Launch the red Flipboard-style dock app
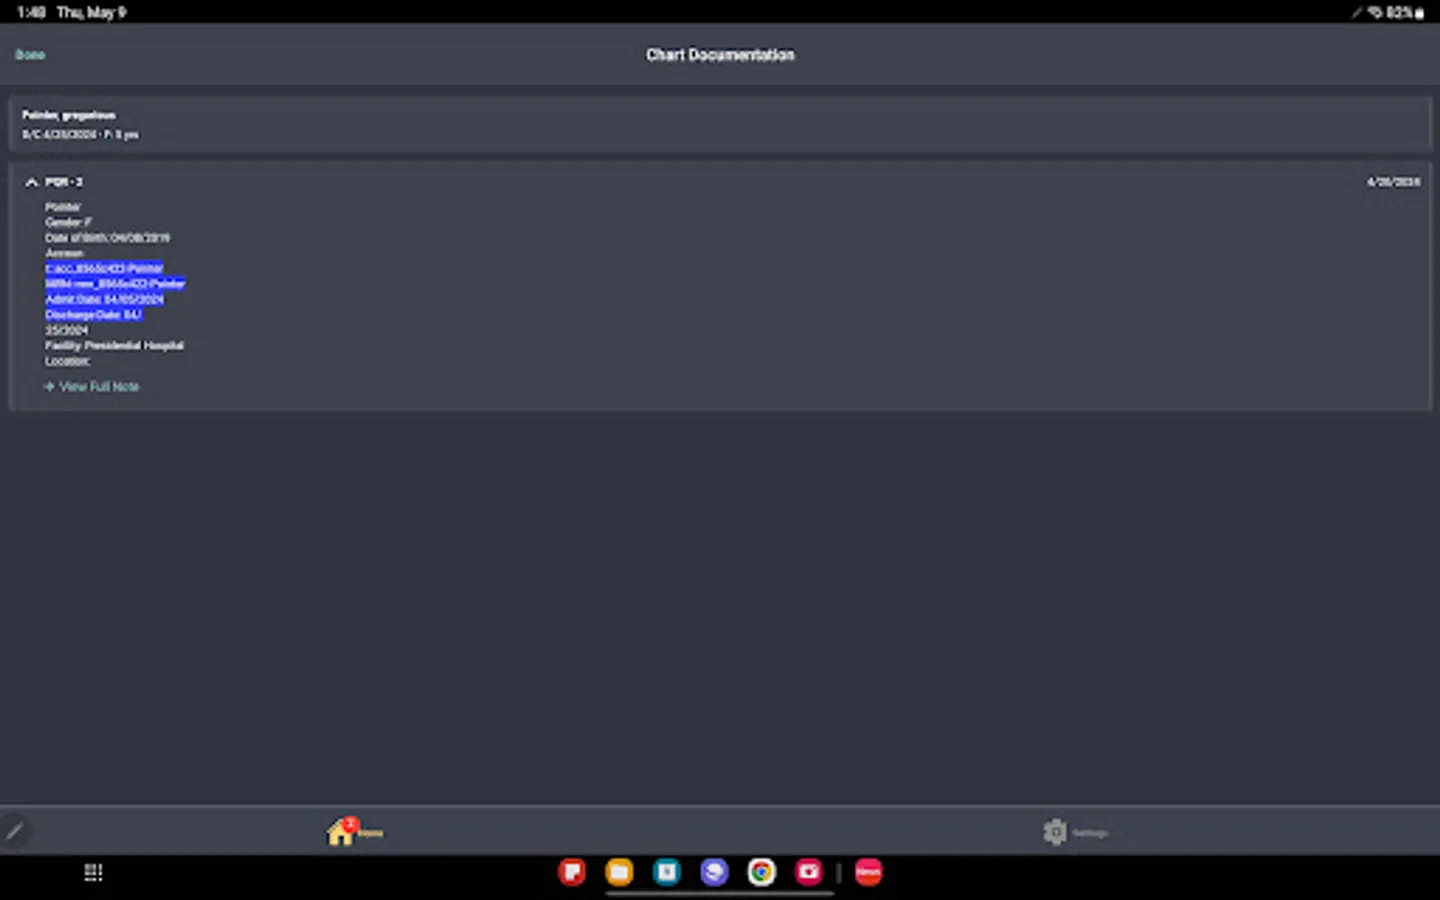The width and height of the screenshot is (1440, 900). click(x=572, y=872)
